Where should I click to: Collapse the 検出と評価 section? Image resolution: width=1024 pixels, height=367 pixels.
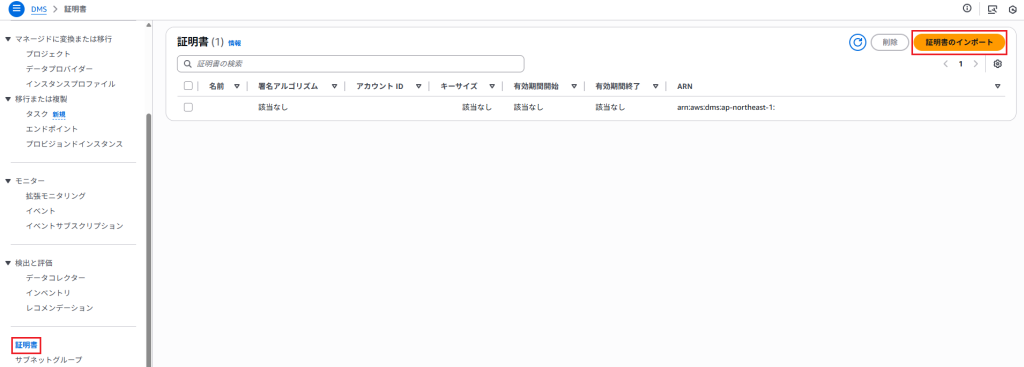point(8,263)
